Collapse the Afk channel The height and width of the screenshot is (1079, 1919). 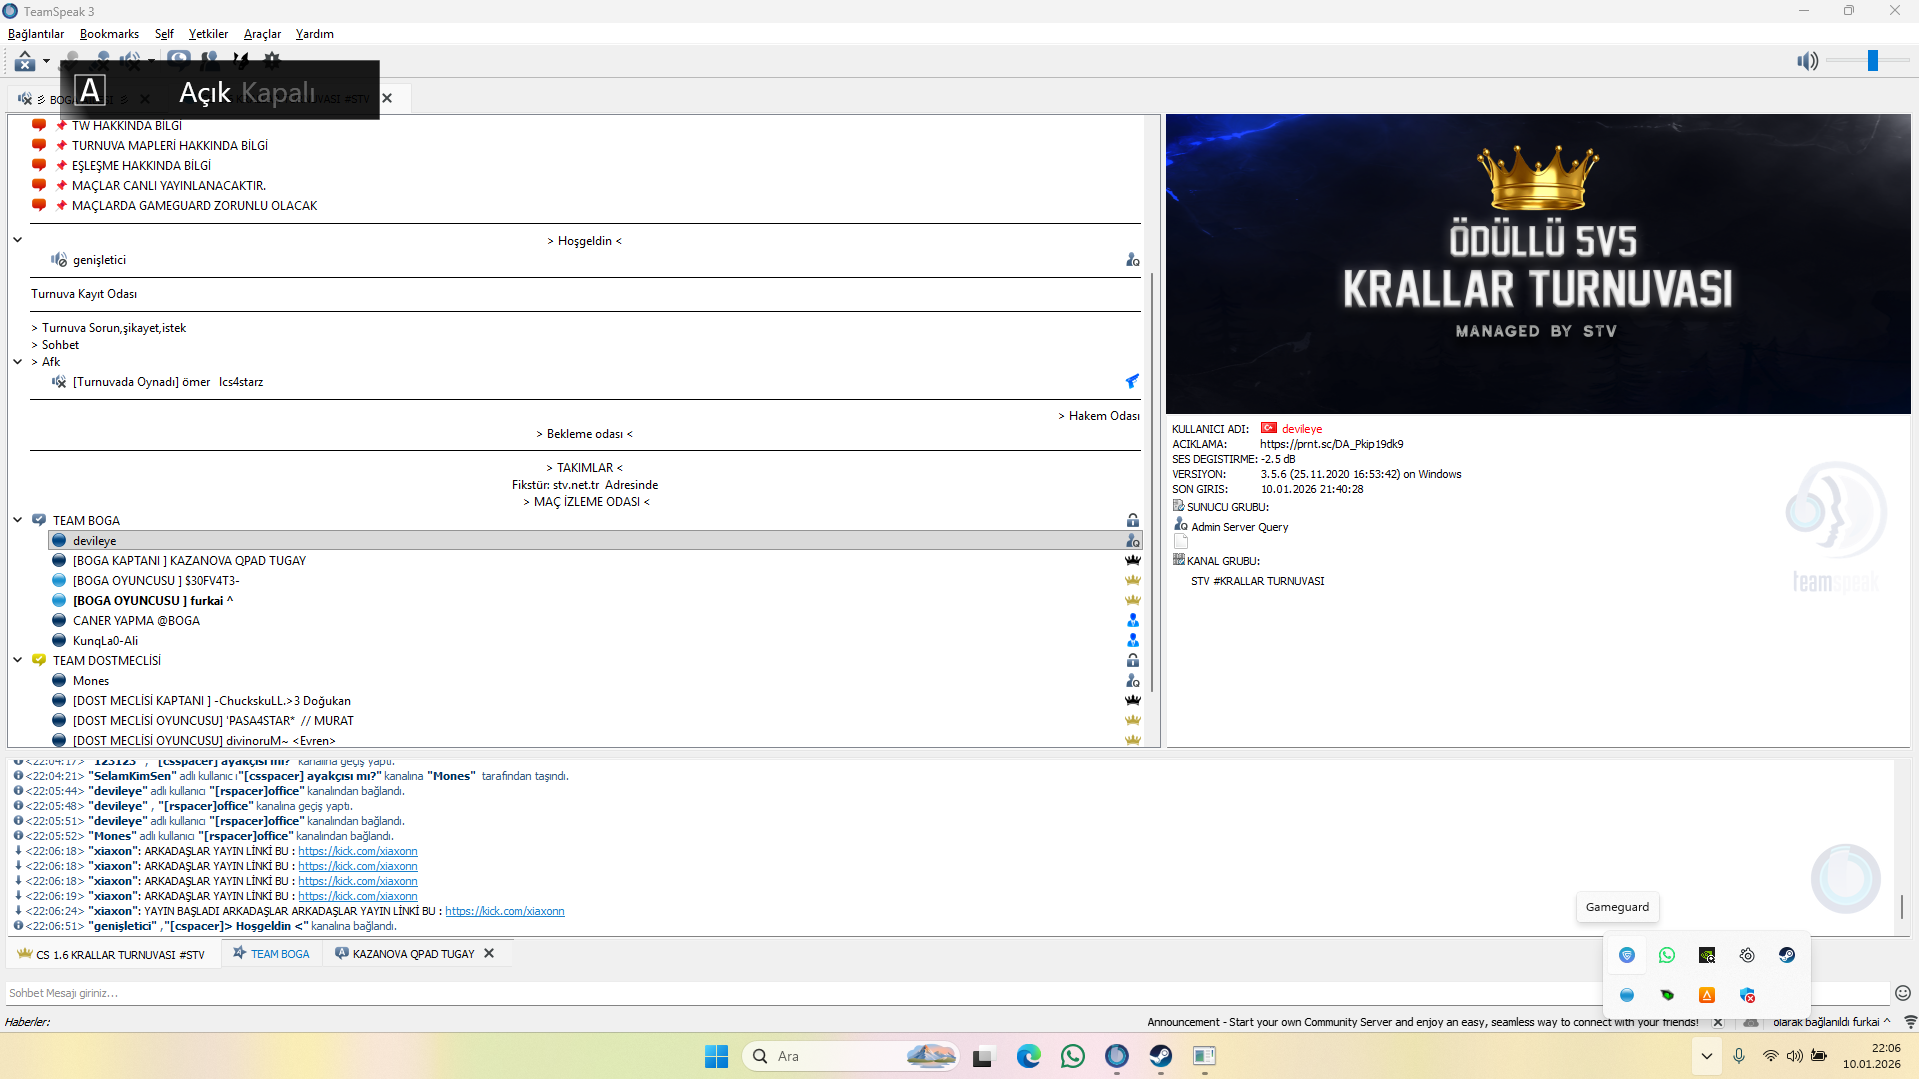click(17, 362)
